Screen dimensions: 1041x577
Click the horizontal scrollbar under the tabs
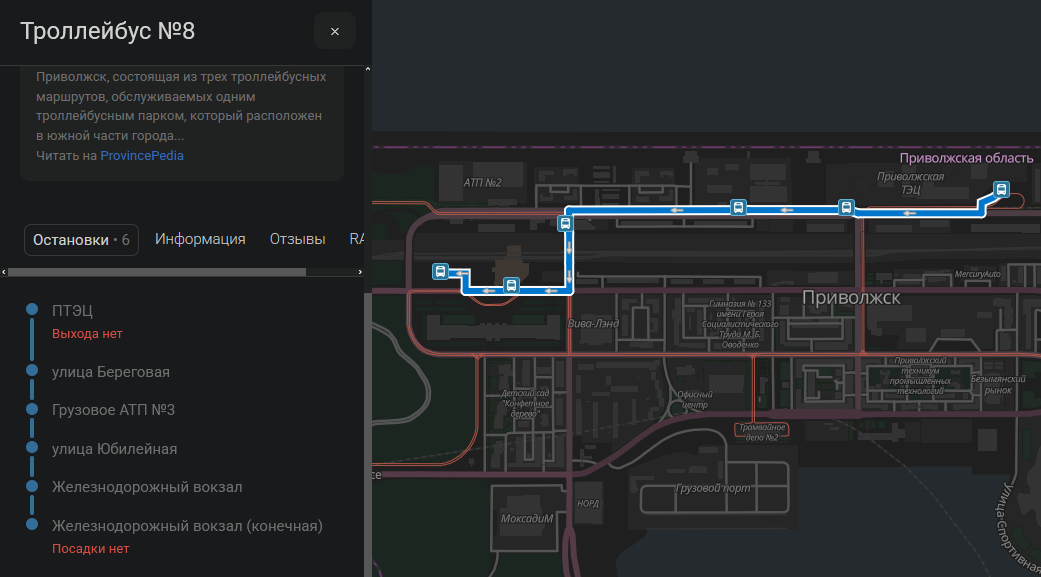point(158,272)
